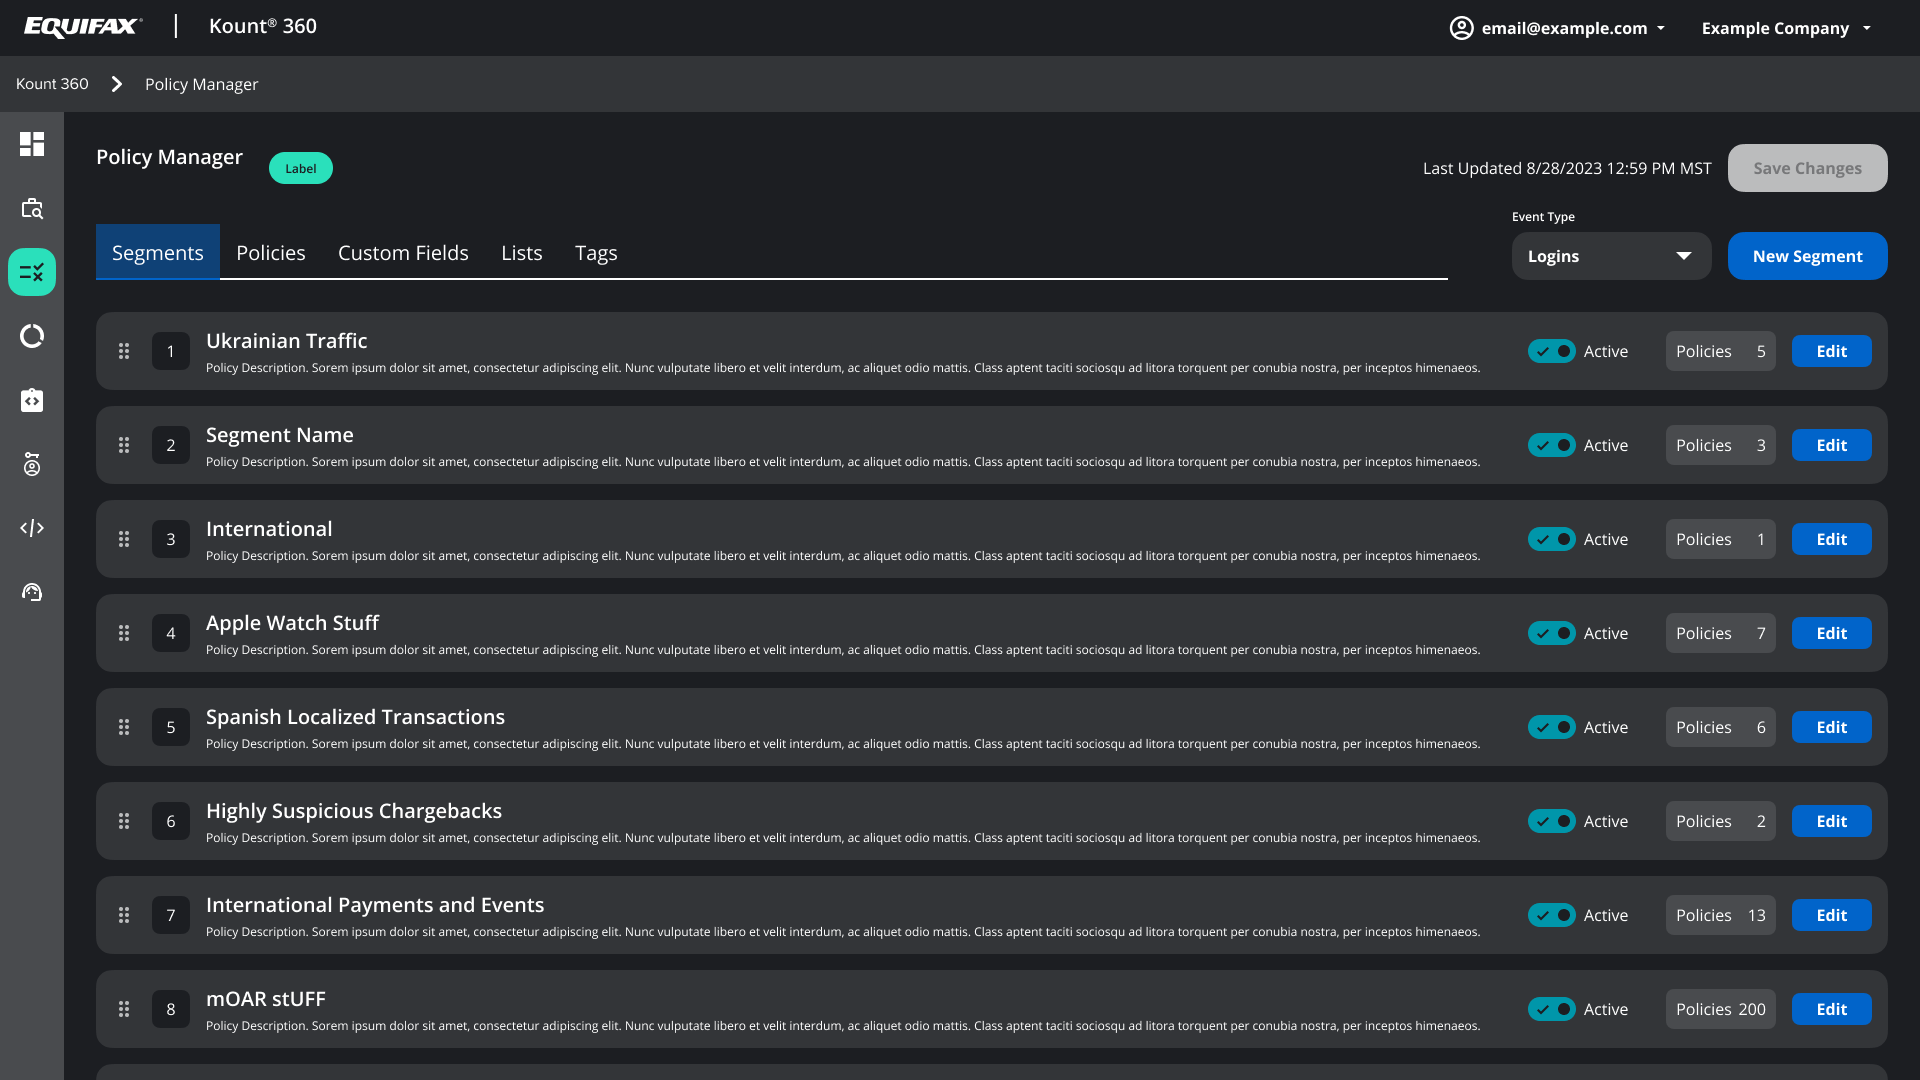Click the Kount 360 header title
This screenshot has height=1080, width=1920.
[x=263, y=26]
